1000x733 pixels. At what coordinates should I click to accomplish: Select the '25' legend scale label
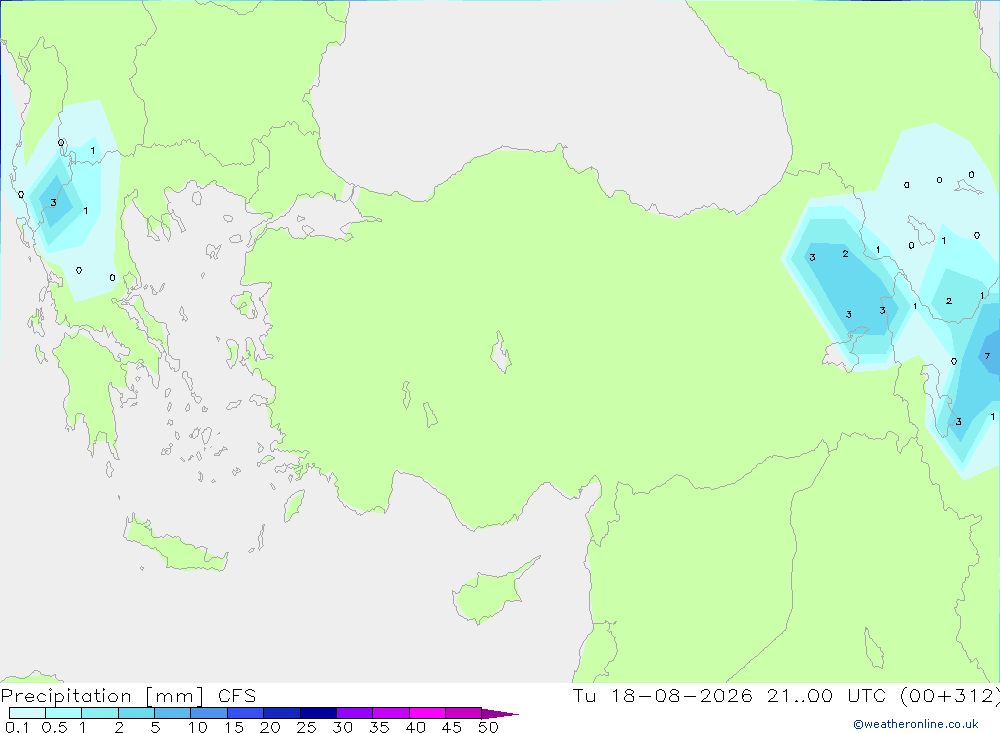point(307,727)
